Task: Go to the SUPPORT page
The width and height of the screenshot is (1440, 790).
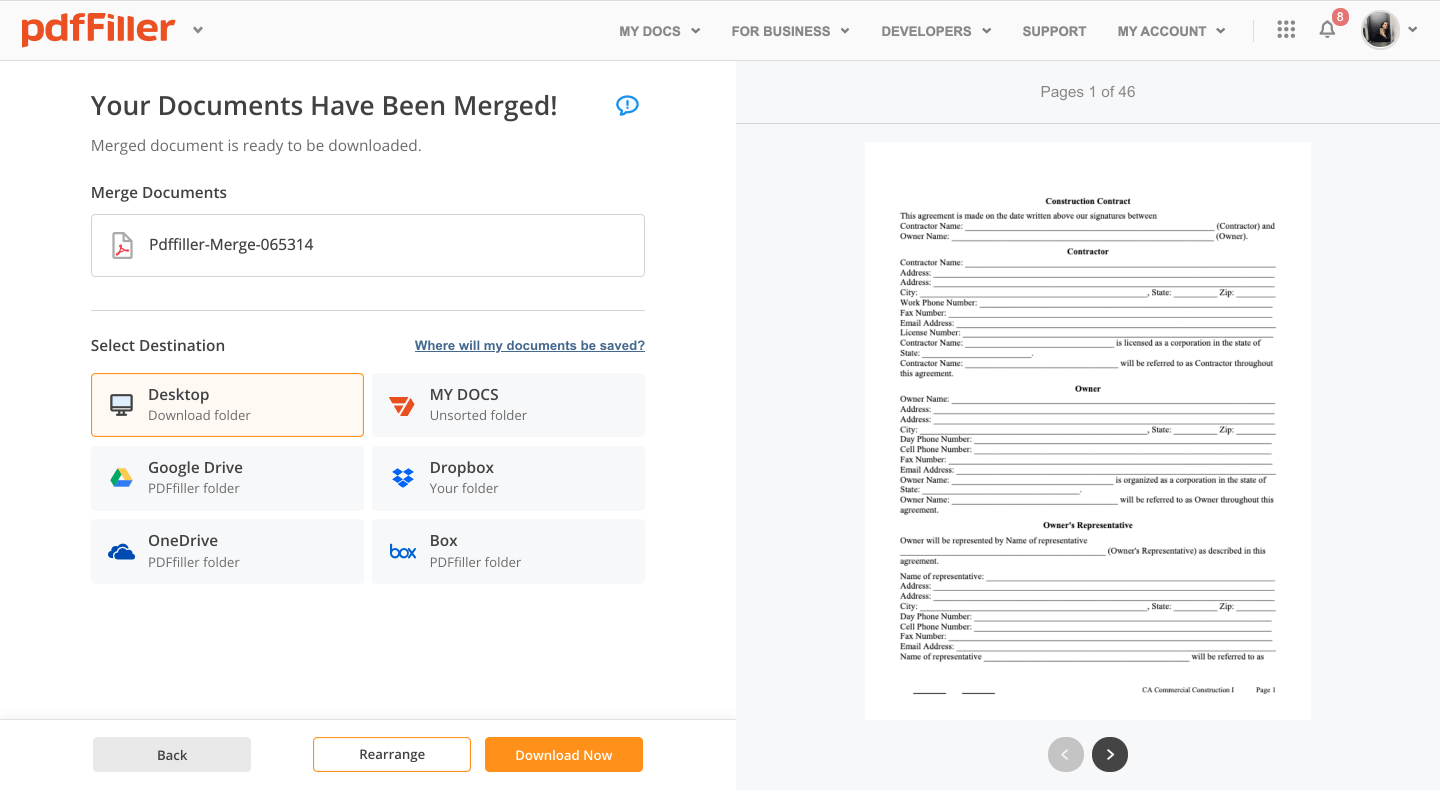Action: pyautogui.click(x=1054, y=31)
